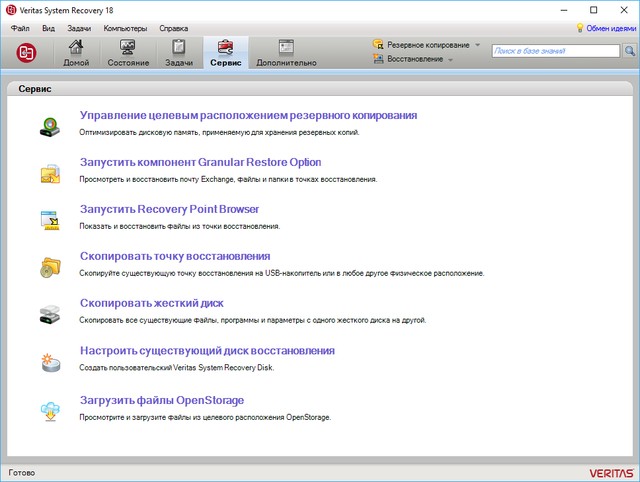Click the backup destination management disk icon
This screenshot has height=482, width=640.
pyautogui.click(x=50, y=126)
